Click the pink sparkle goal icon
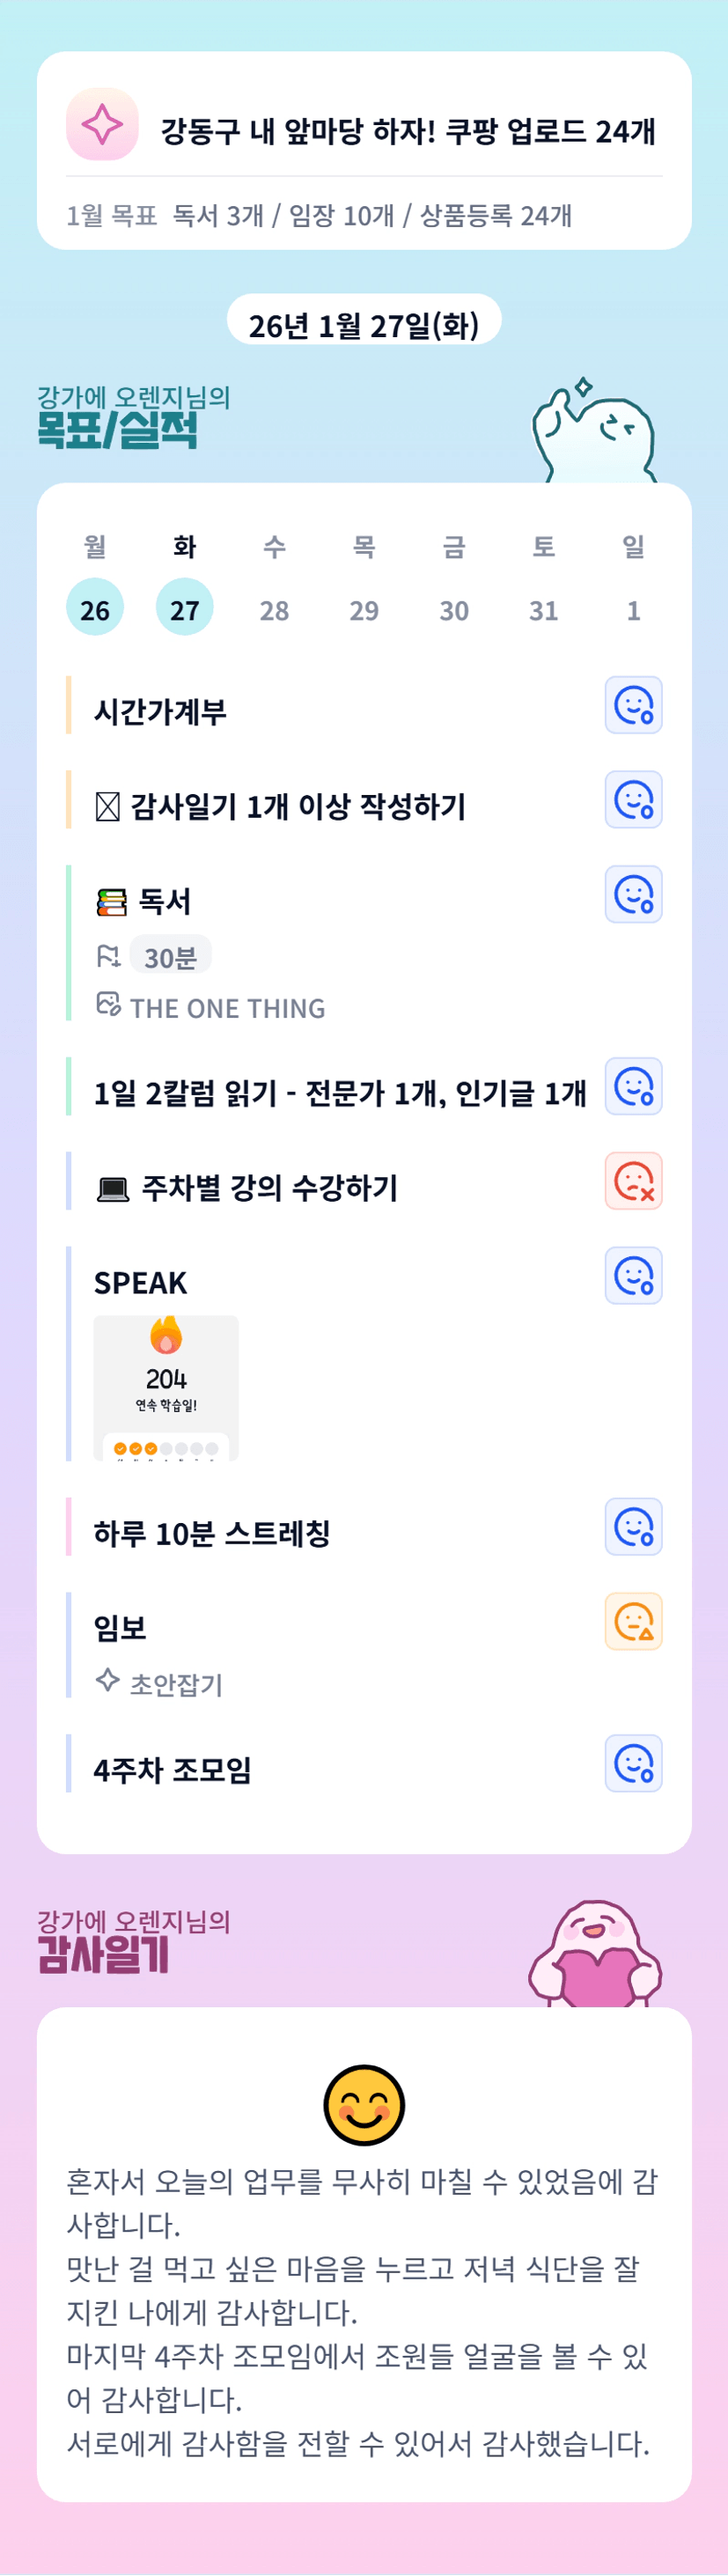Screen dimensions: 728x2576 pyautogui.click(x=102, y=125)
